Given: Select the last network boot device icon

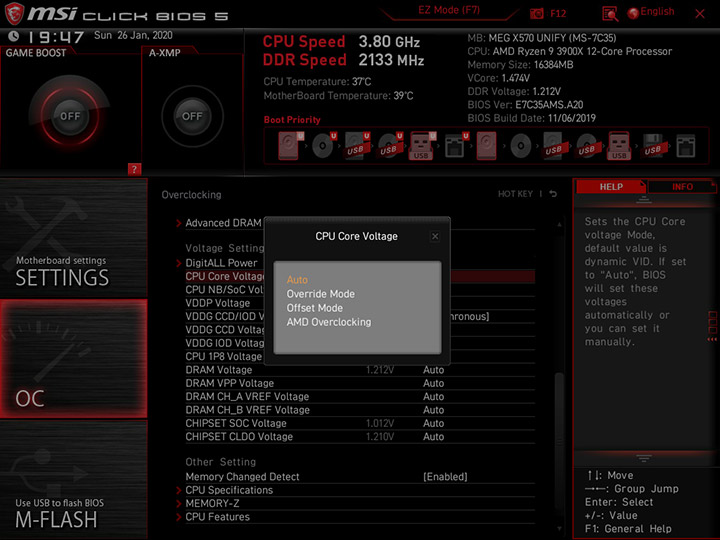Looking at the screenshot, I should point(686,146).
